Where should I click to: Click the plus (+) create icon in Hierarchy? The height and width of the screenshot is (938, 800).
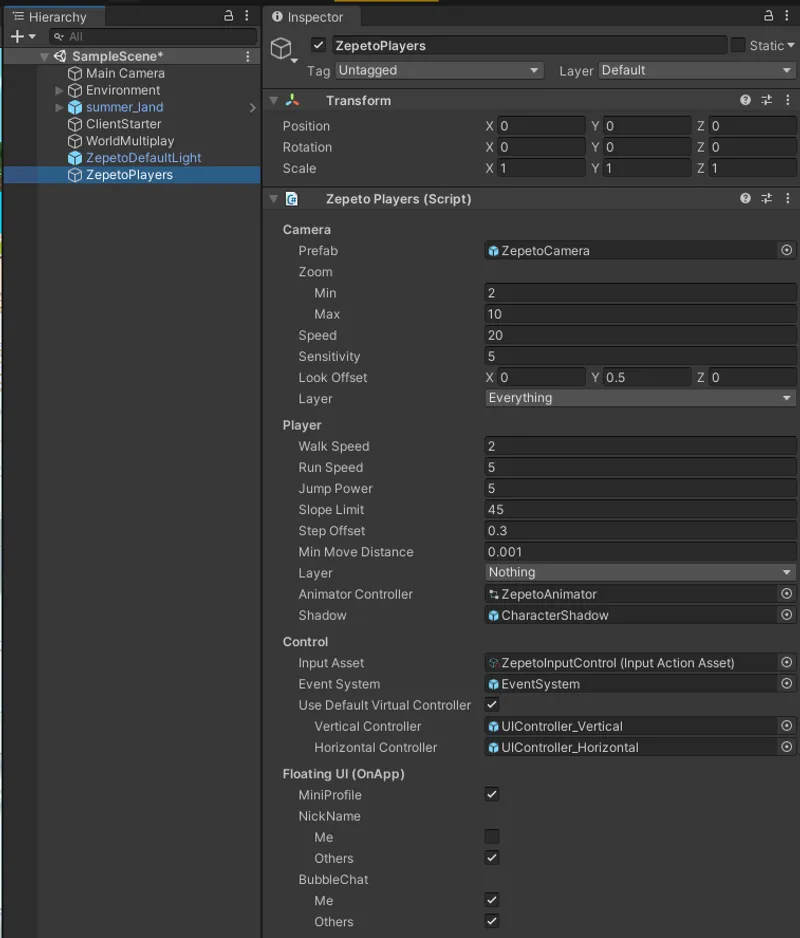coord(18,36)
